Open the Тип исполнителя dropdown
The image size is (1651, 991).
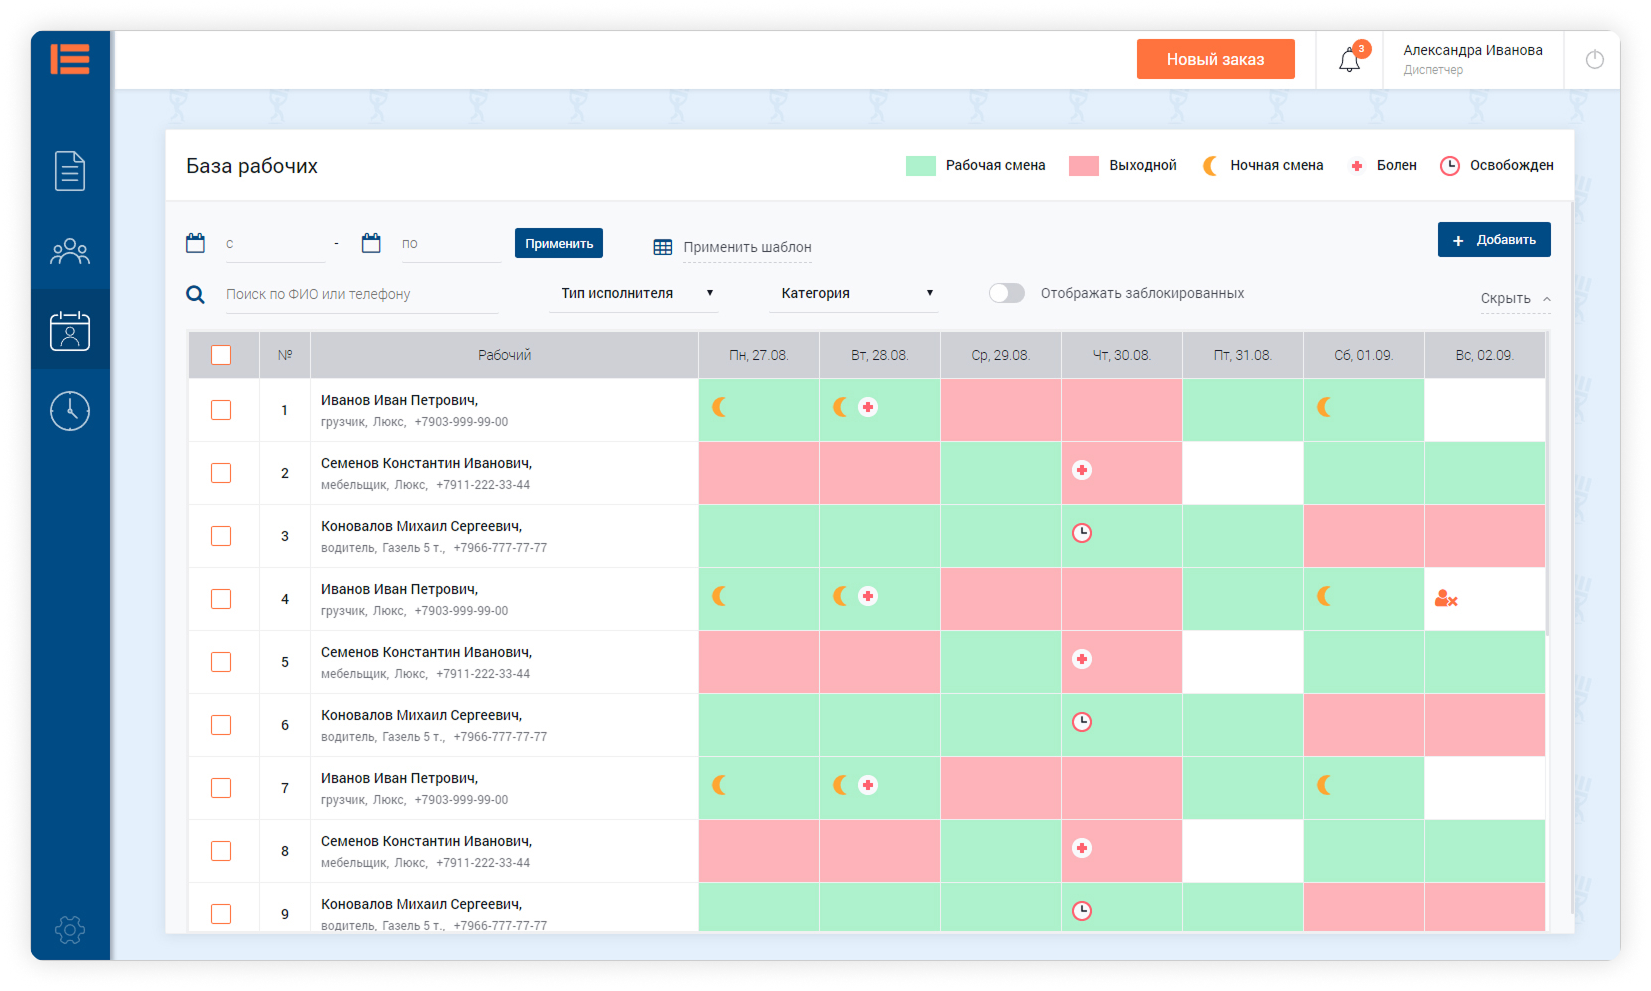pyautogui.click(x=634, y=293)
